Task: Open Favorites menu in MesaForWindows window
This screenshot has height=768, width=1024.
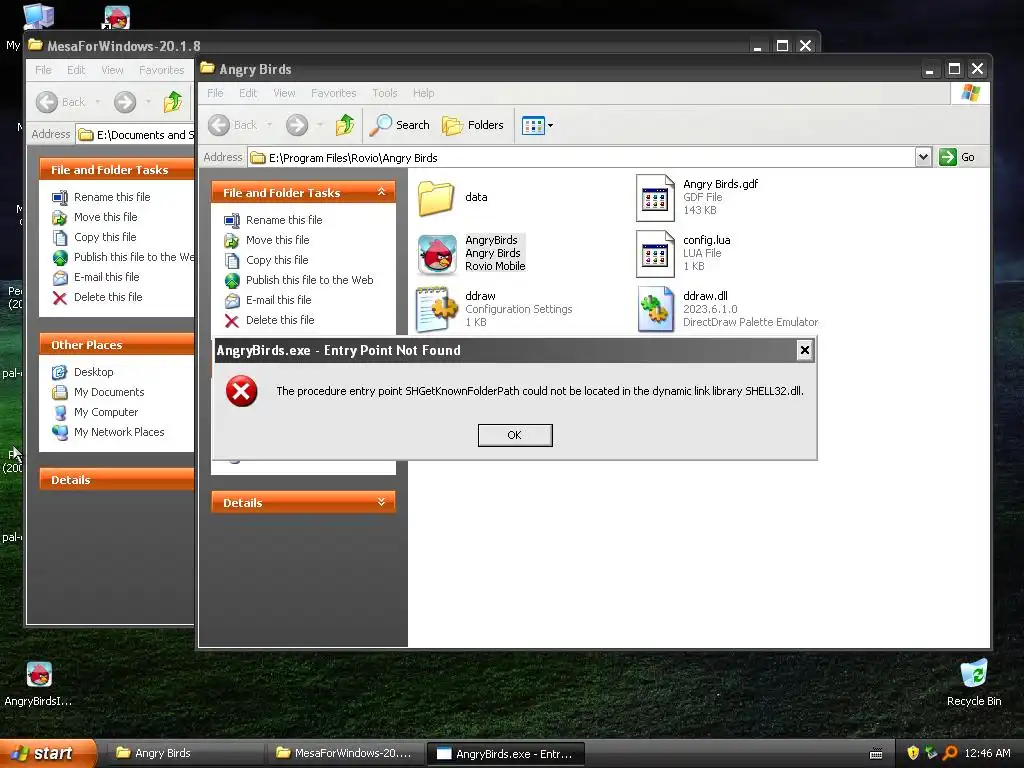Action: pyautogui.click(x=161, y=70)
